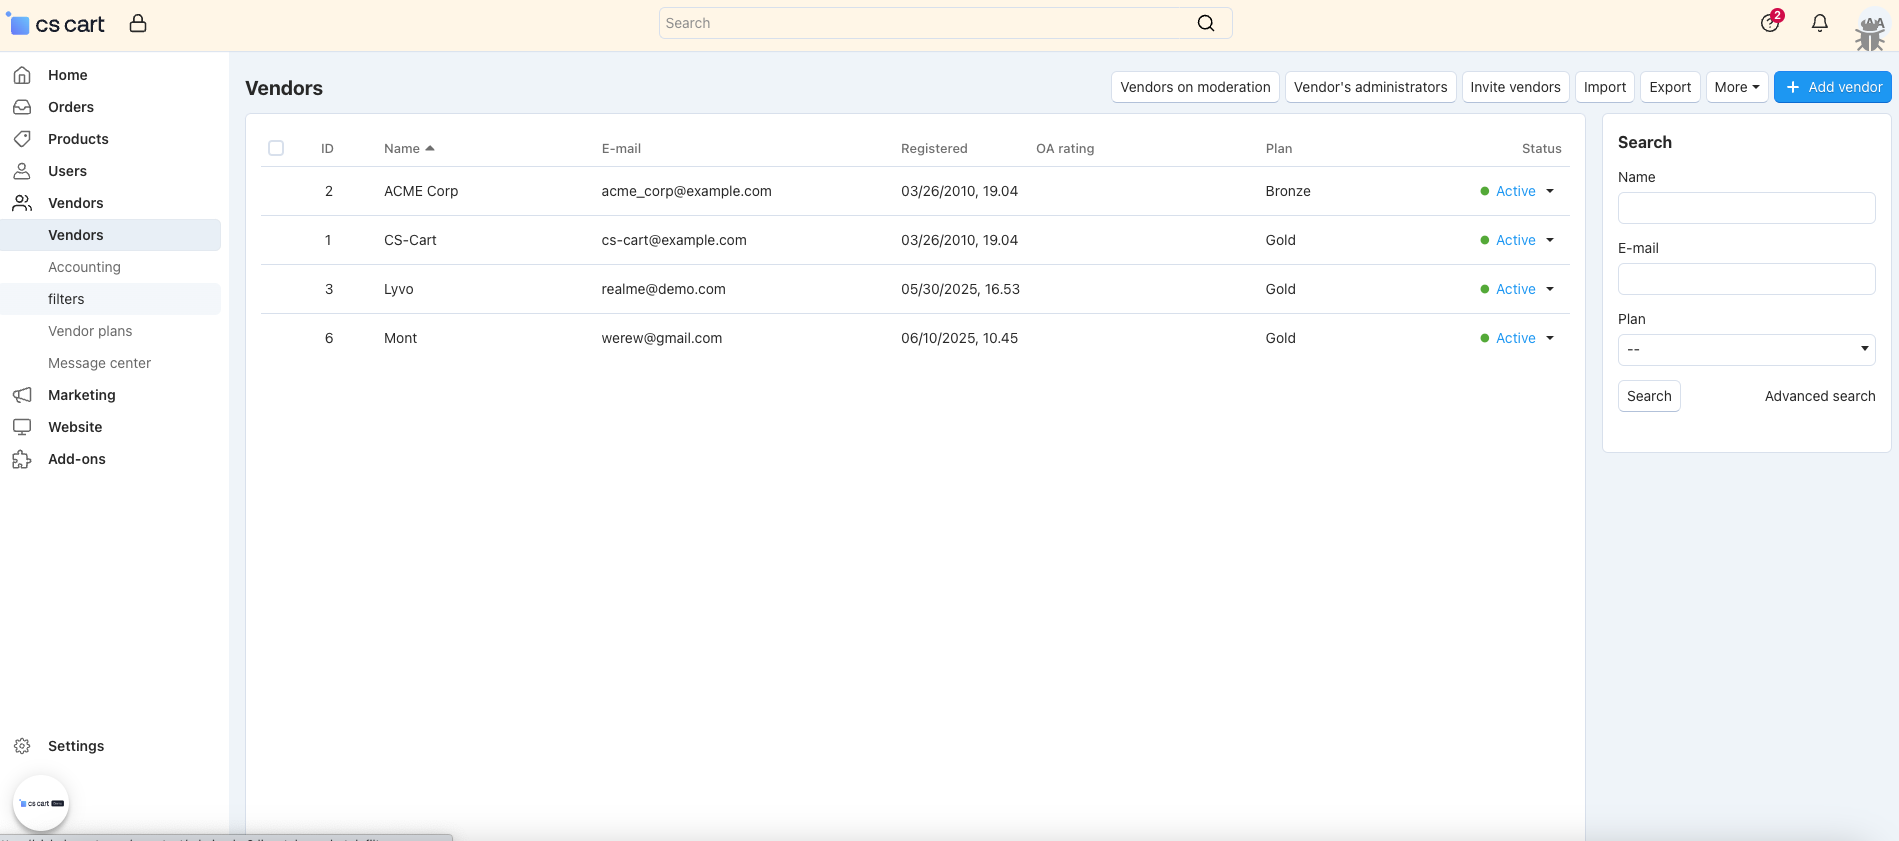Sort by the Registered column

click(x=934, y=148)
